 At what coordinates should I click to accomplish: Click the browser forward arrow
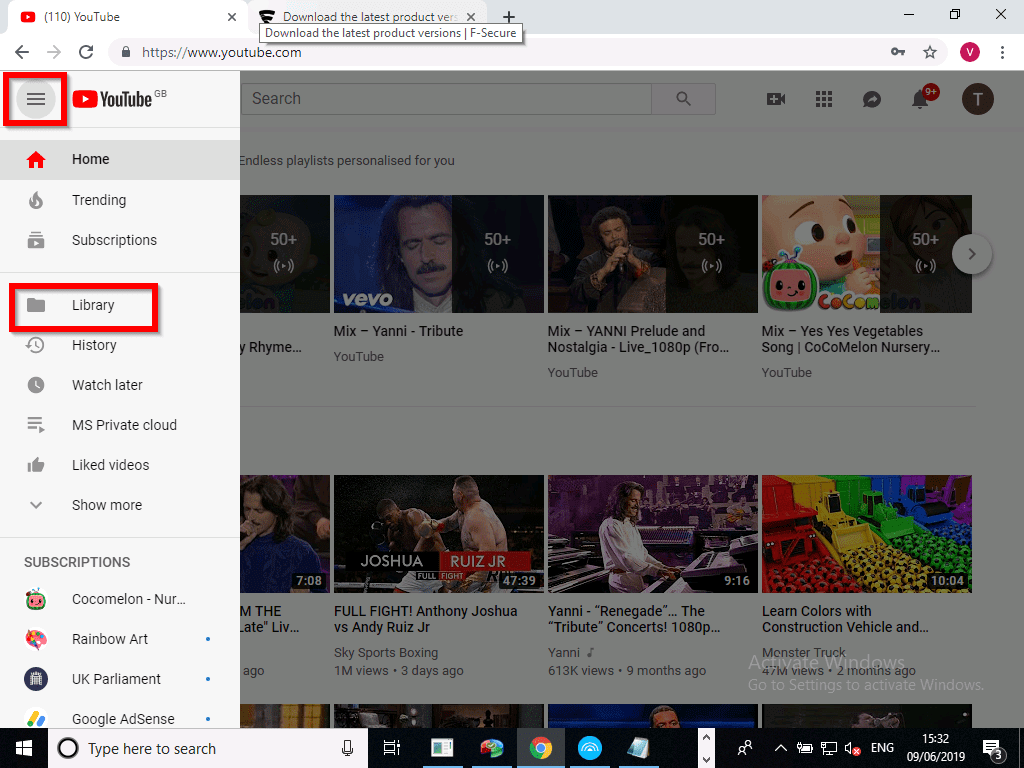tap(54, 52)
